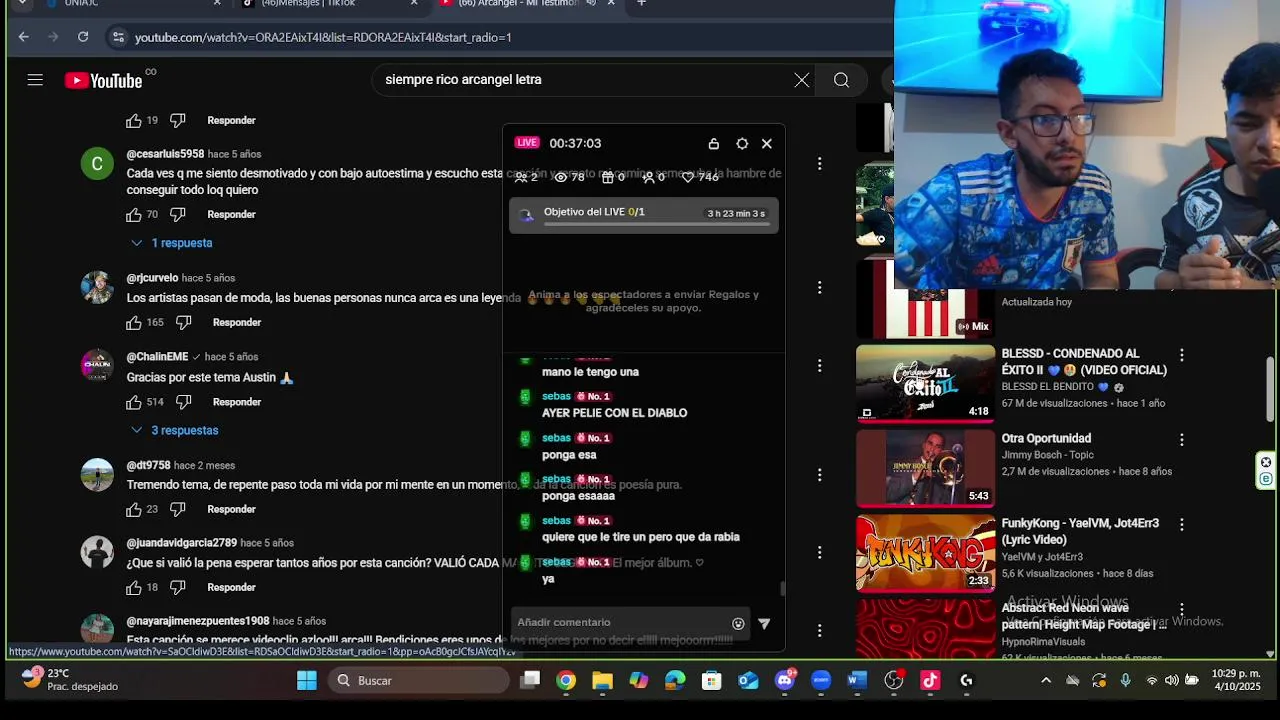This screenshot has width=1280, height=720.
Task: Click Responder under @ChalinEME's comment
Action: 237,402
